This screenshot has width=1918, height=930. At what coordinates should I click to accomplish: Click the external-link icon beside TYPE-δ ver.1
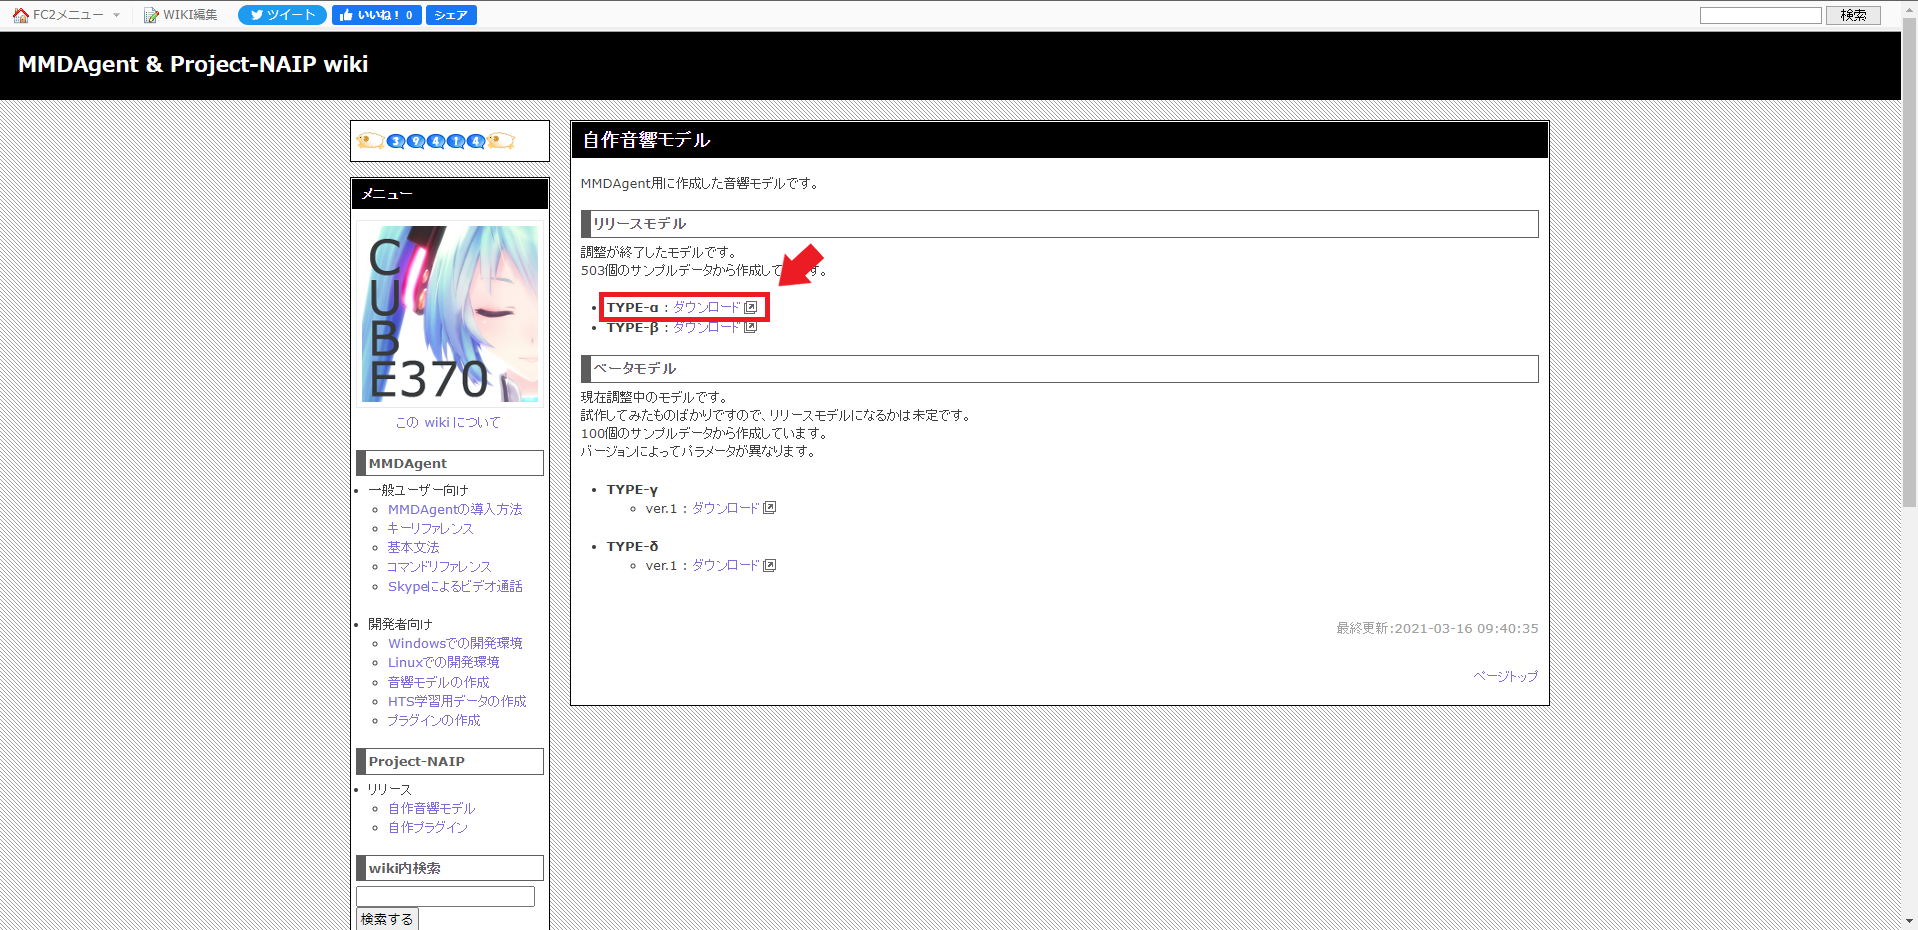pyautogui.click(x=770, y=565)
